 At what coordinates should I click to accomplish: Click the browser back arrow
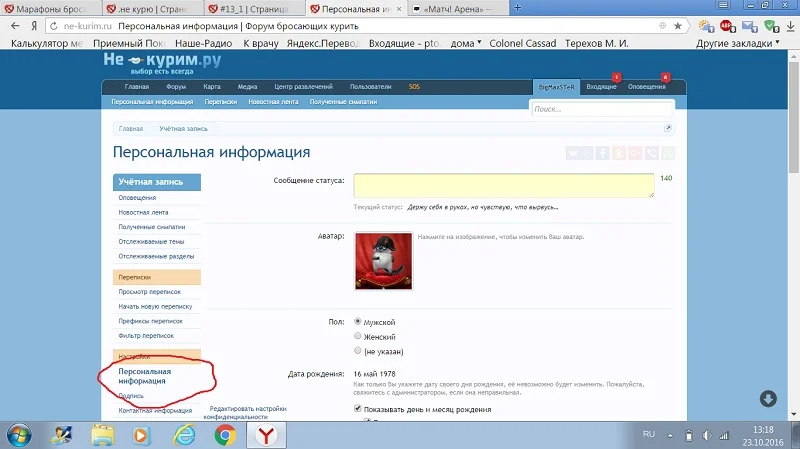[15, 26]
